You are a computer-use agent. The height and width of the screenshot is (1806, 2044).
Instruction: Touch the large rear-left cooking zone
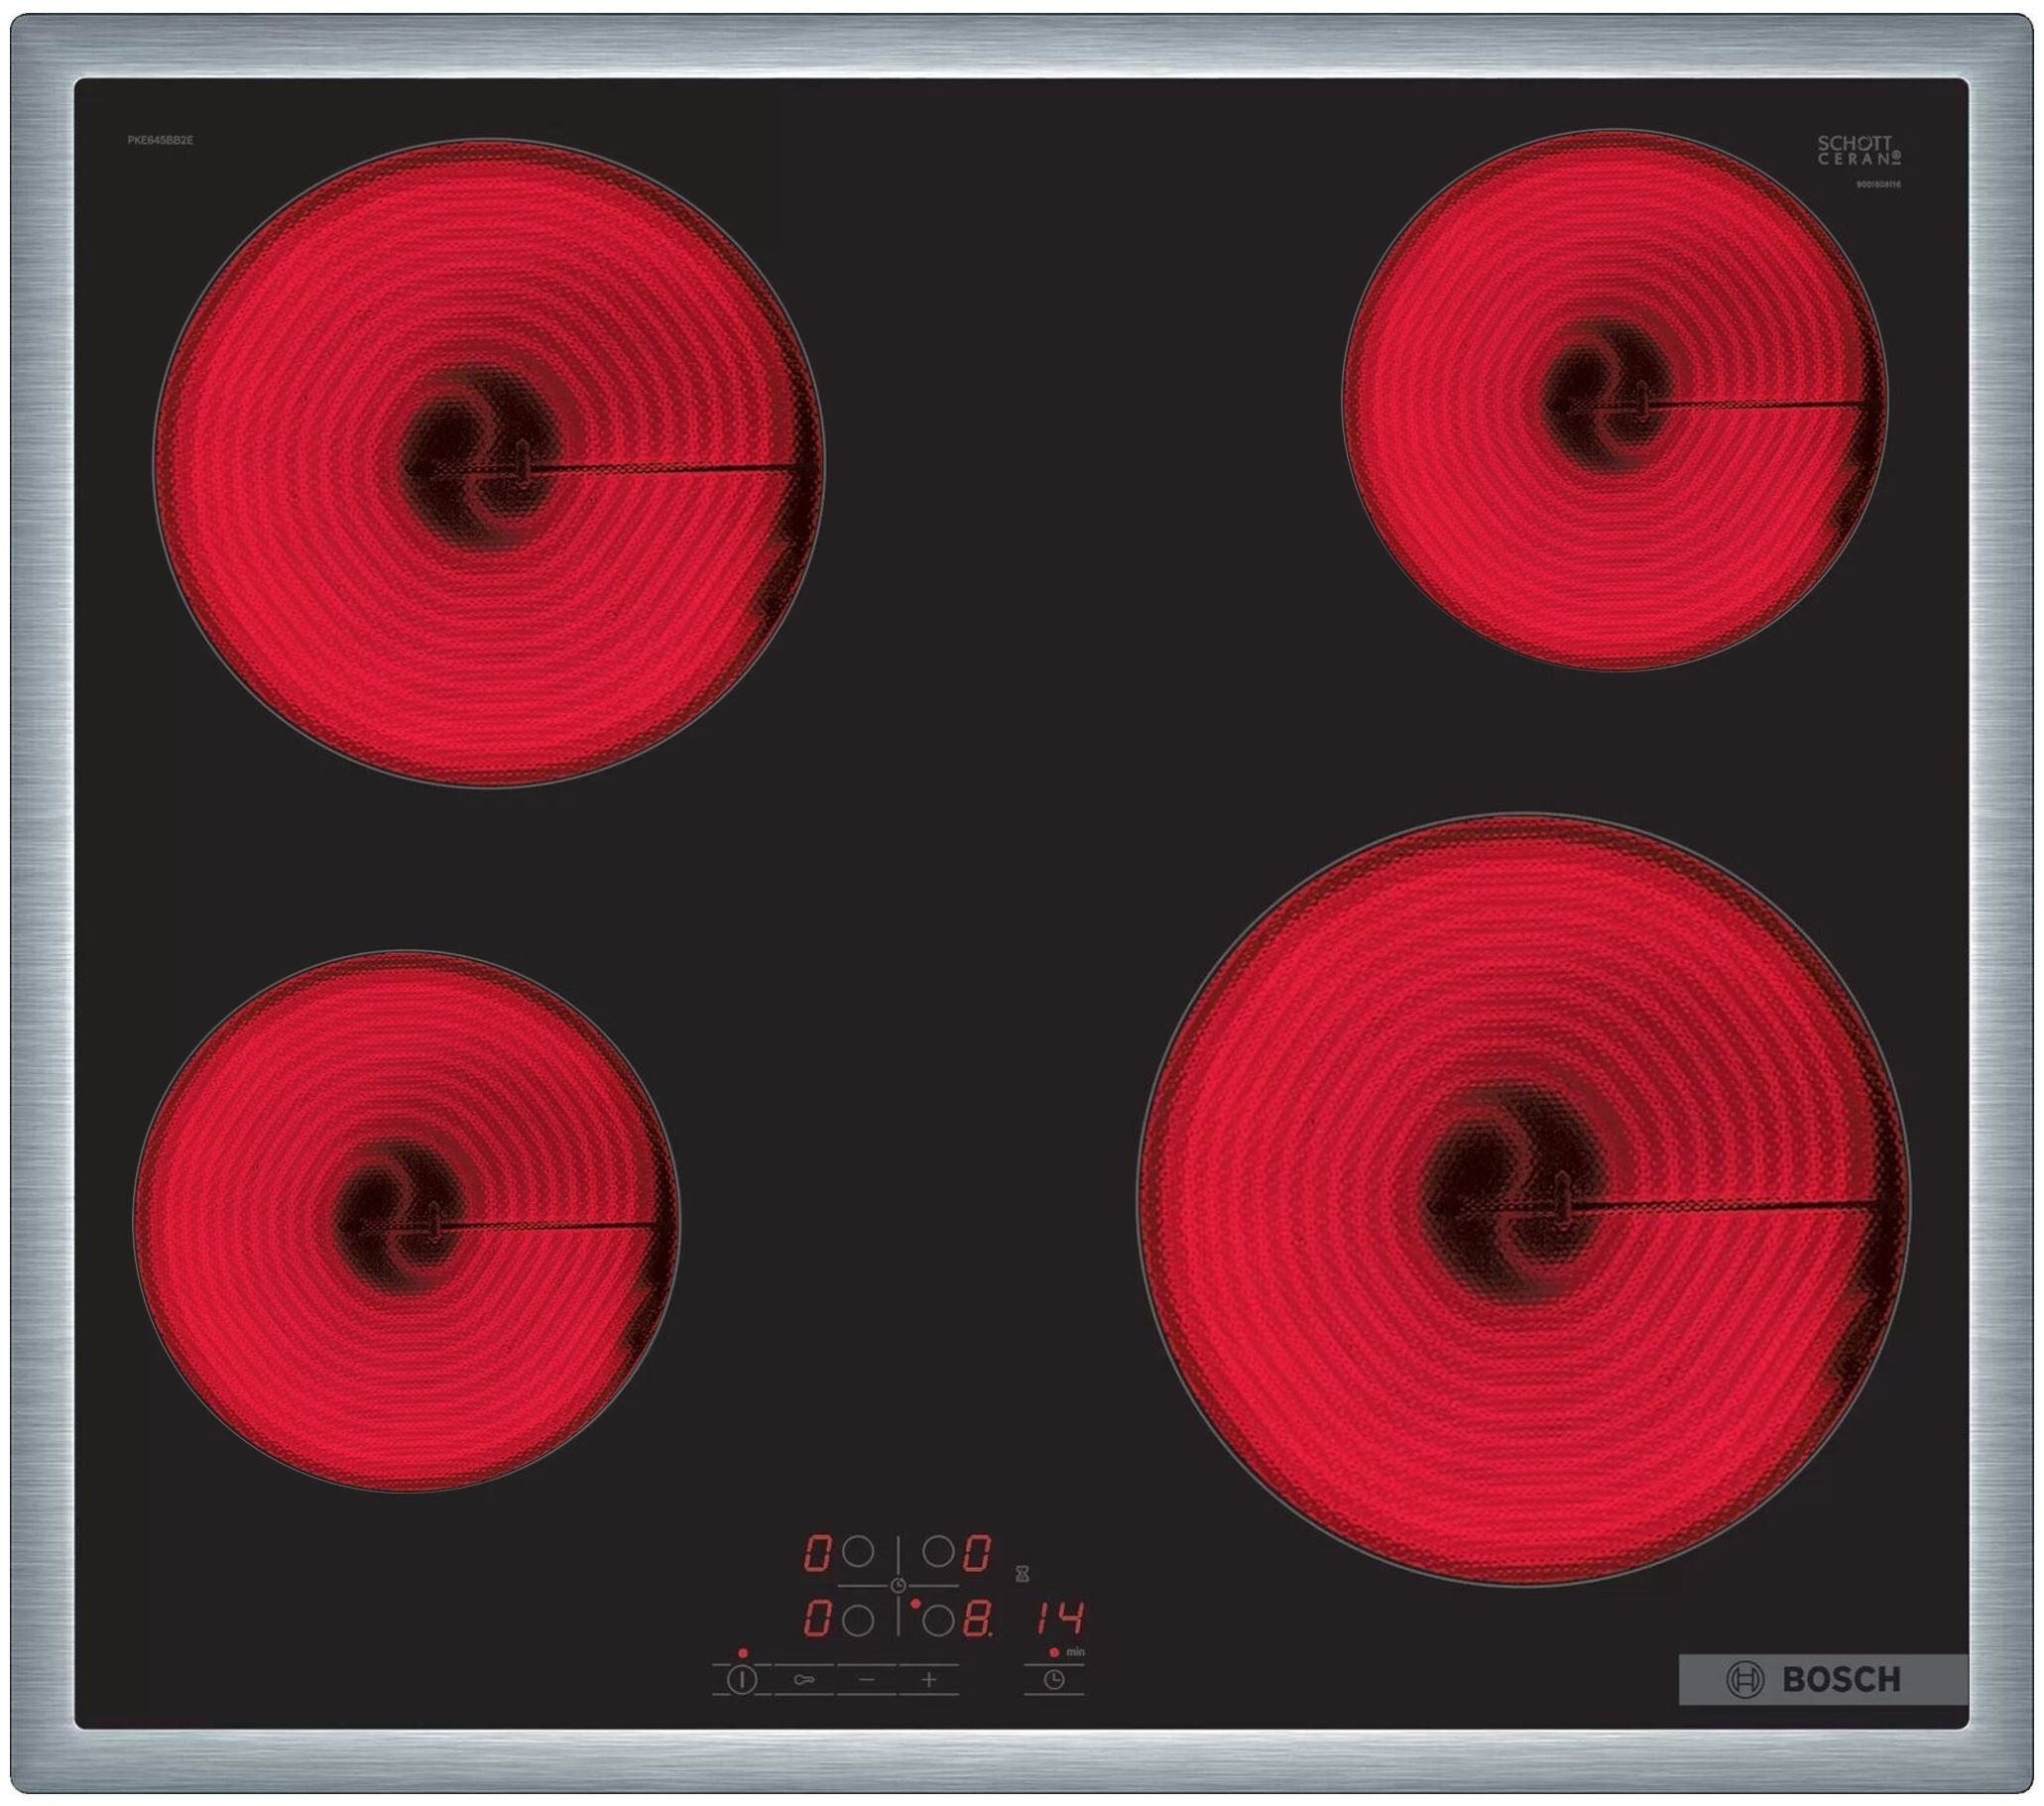488,462
